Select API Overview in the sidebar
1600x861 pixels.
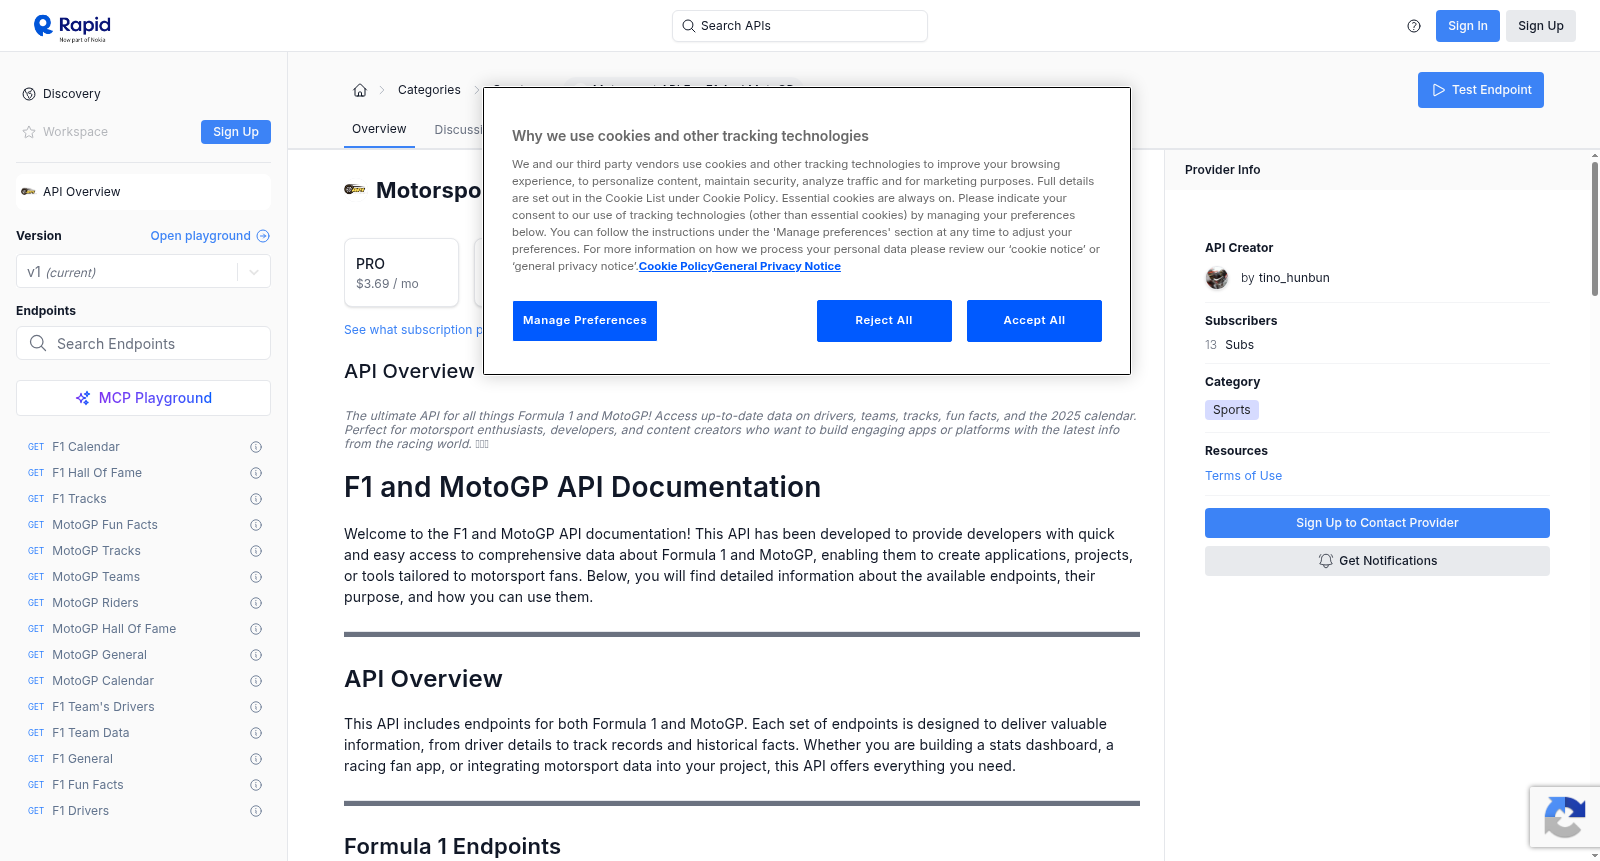pyautogui.click(x=143, y=192)
